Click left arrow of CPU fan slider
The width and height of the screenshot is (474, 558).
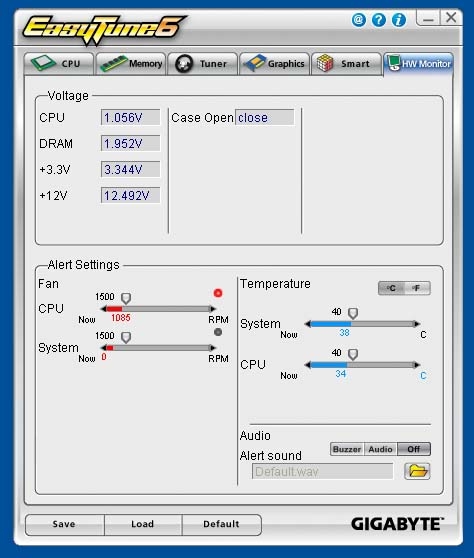click(x=104, y=309)
